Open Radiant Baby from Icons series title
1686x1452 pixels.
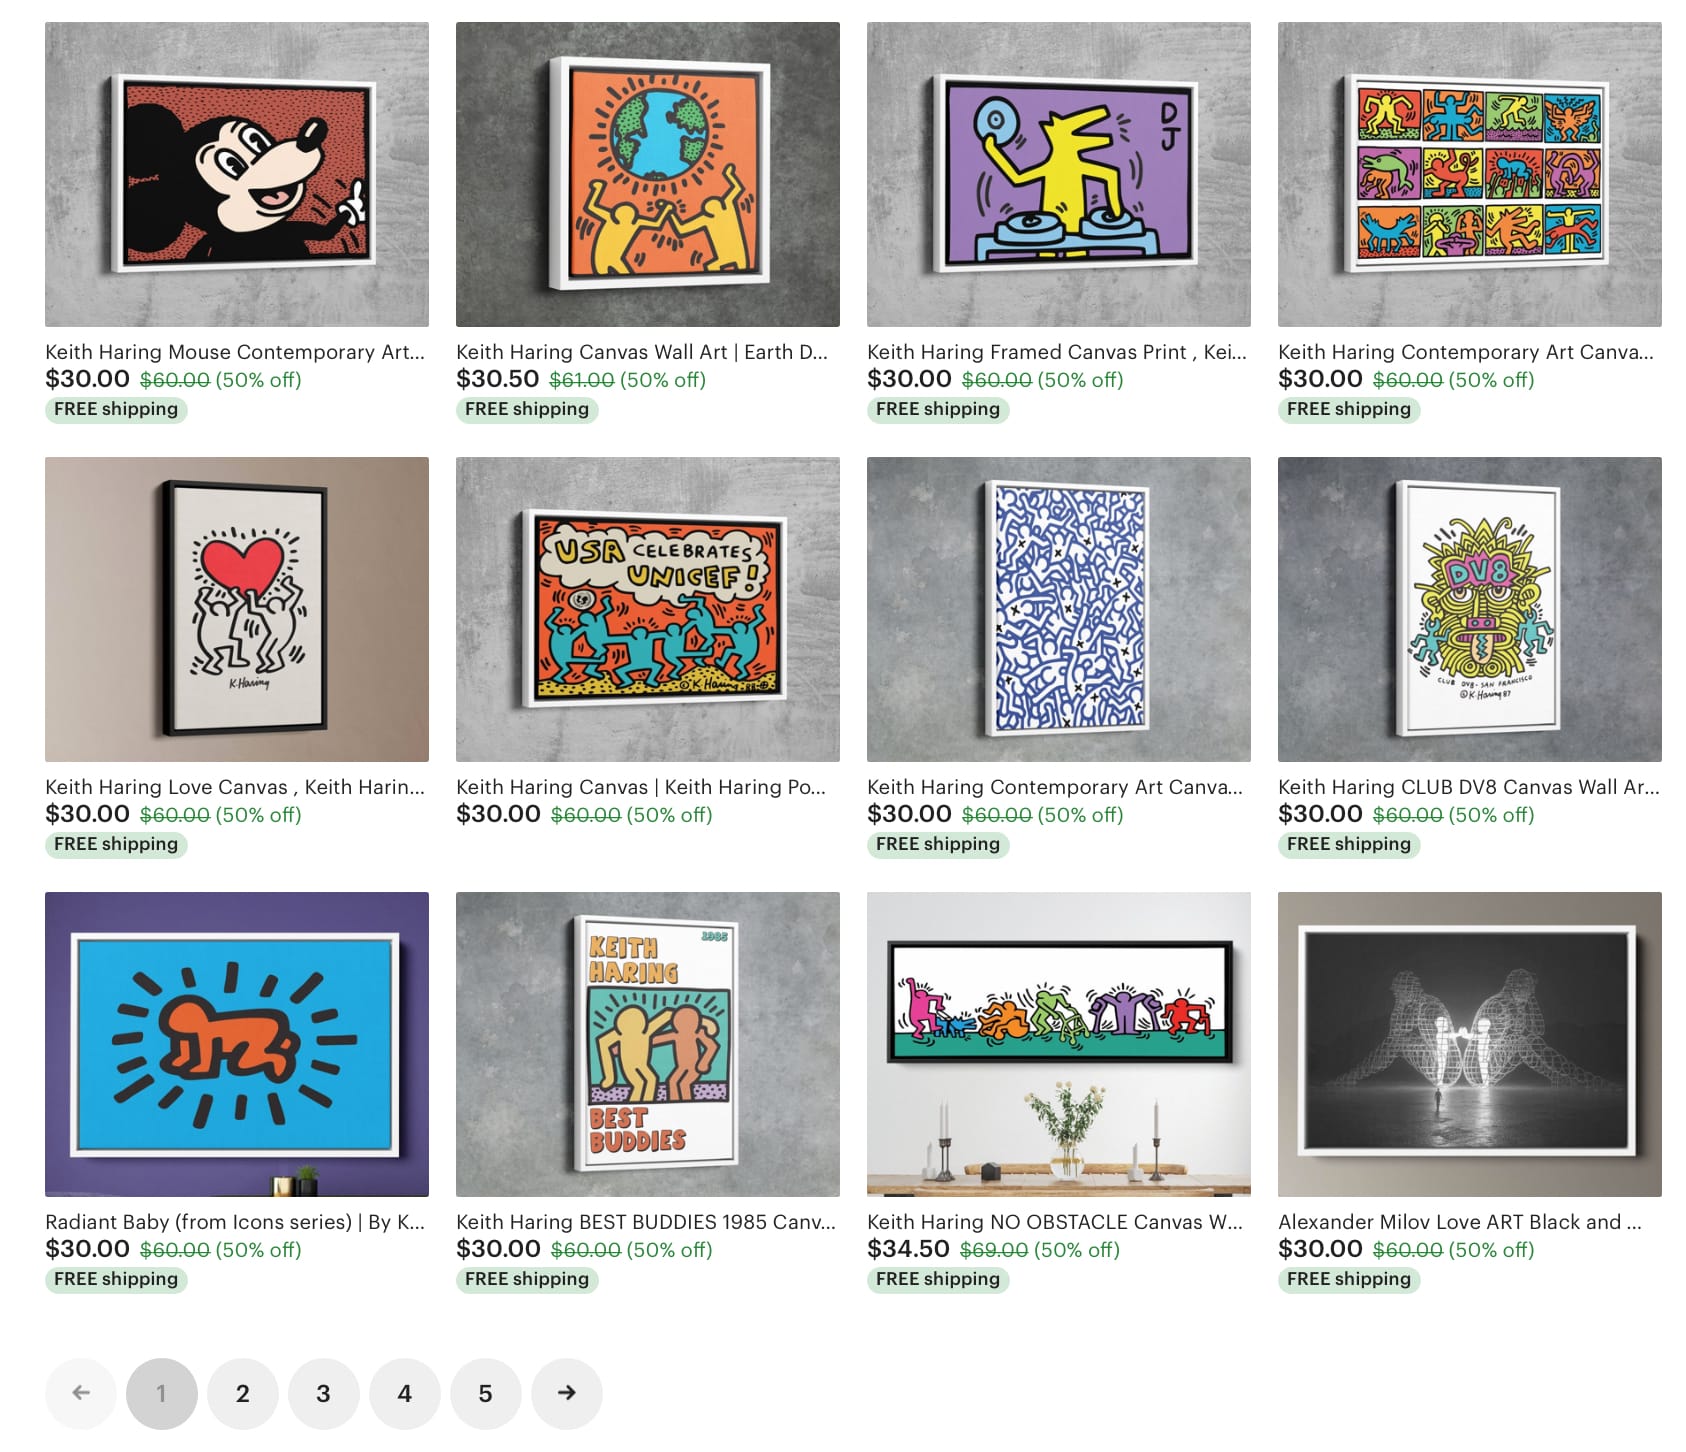(x=235, y=1222)
